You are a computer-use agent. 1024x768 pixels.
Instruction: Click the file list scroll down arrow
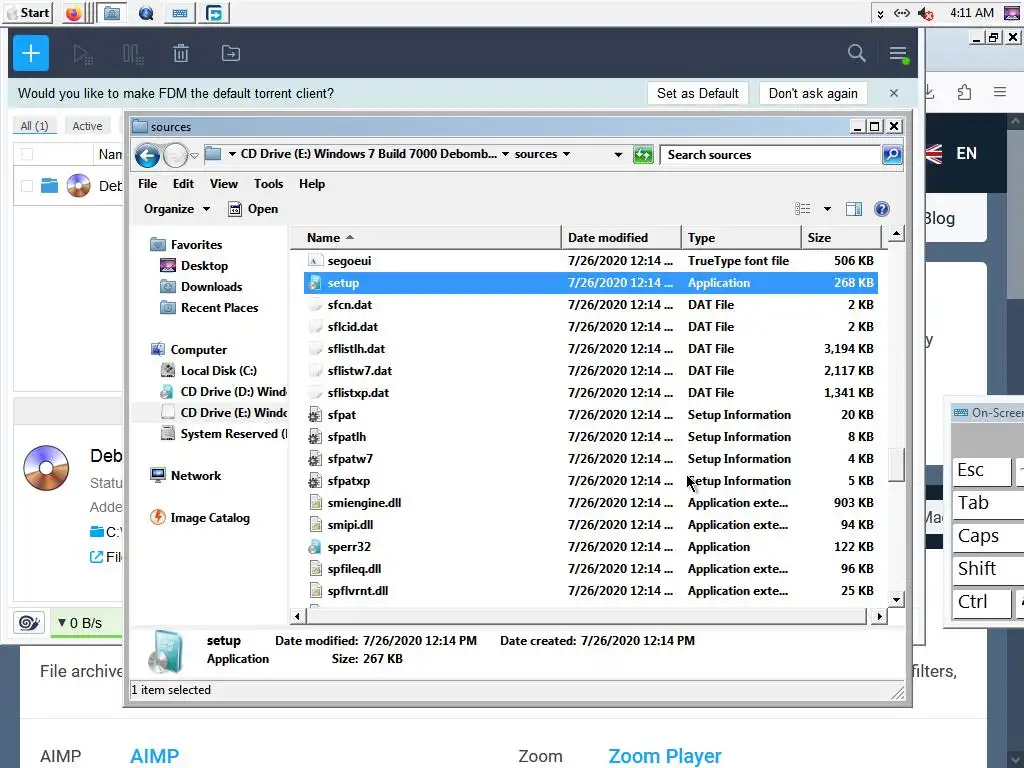pos(897,600)
